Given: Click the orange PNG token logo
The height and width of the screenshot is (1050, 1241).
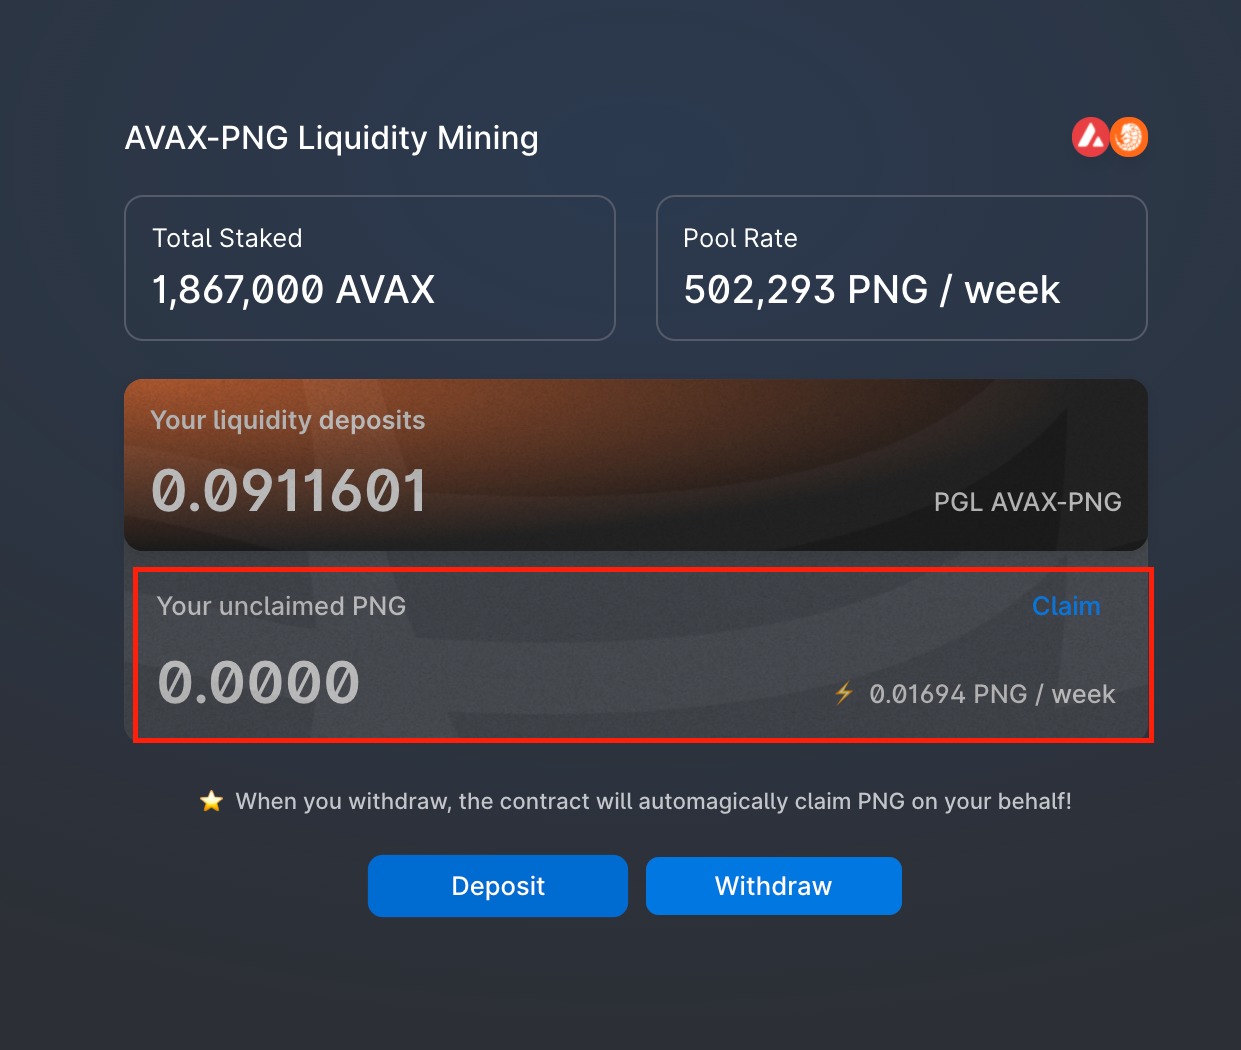Looking at the screenshot, I should point(1130,137).
